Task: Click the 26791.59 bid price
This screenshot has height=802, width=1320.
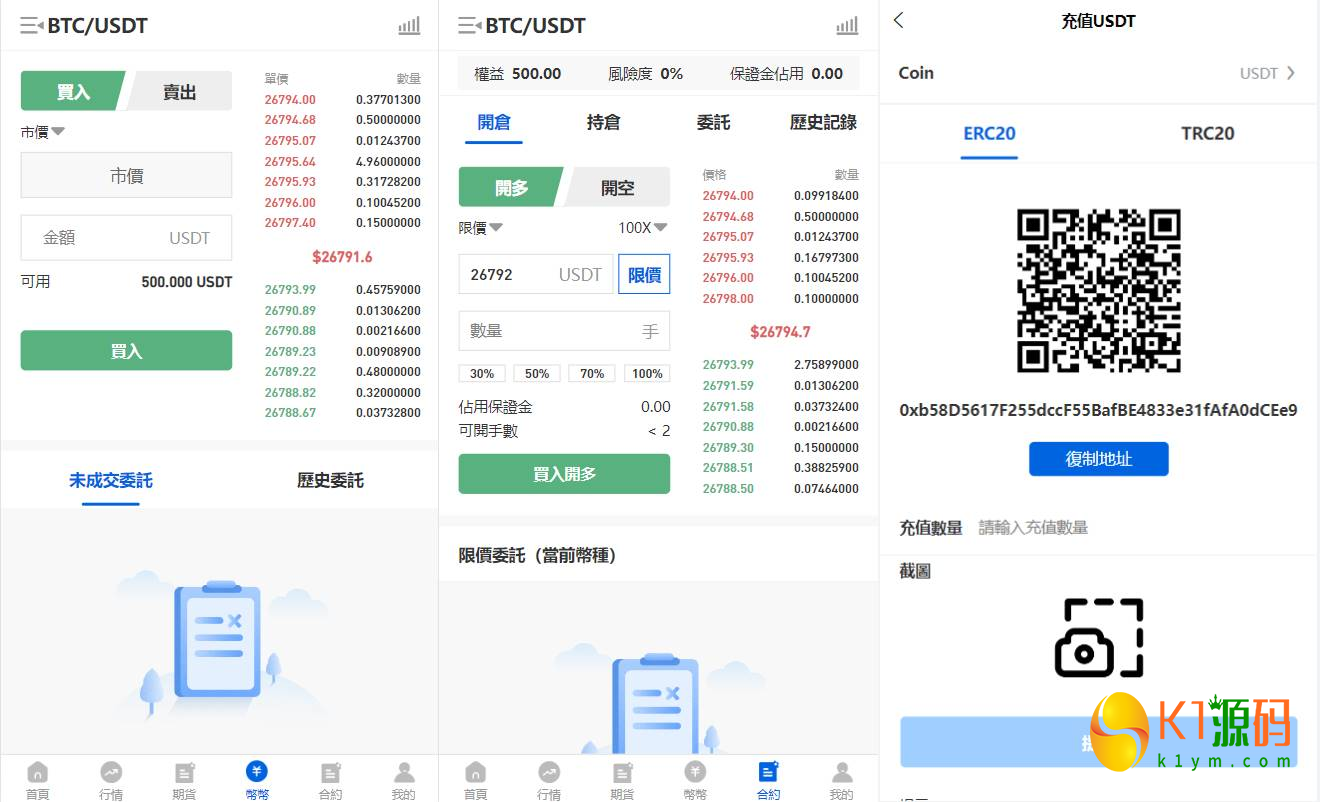Action: point(728,386)
